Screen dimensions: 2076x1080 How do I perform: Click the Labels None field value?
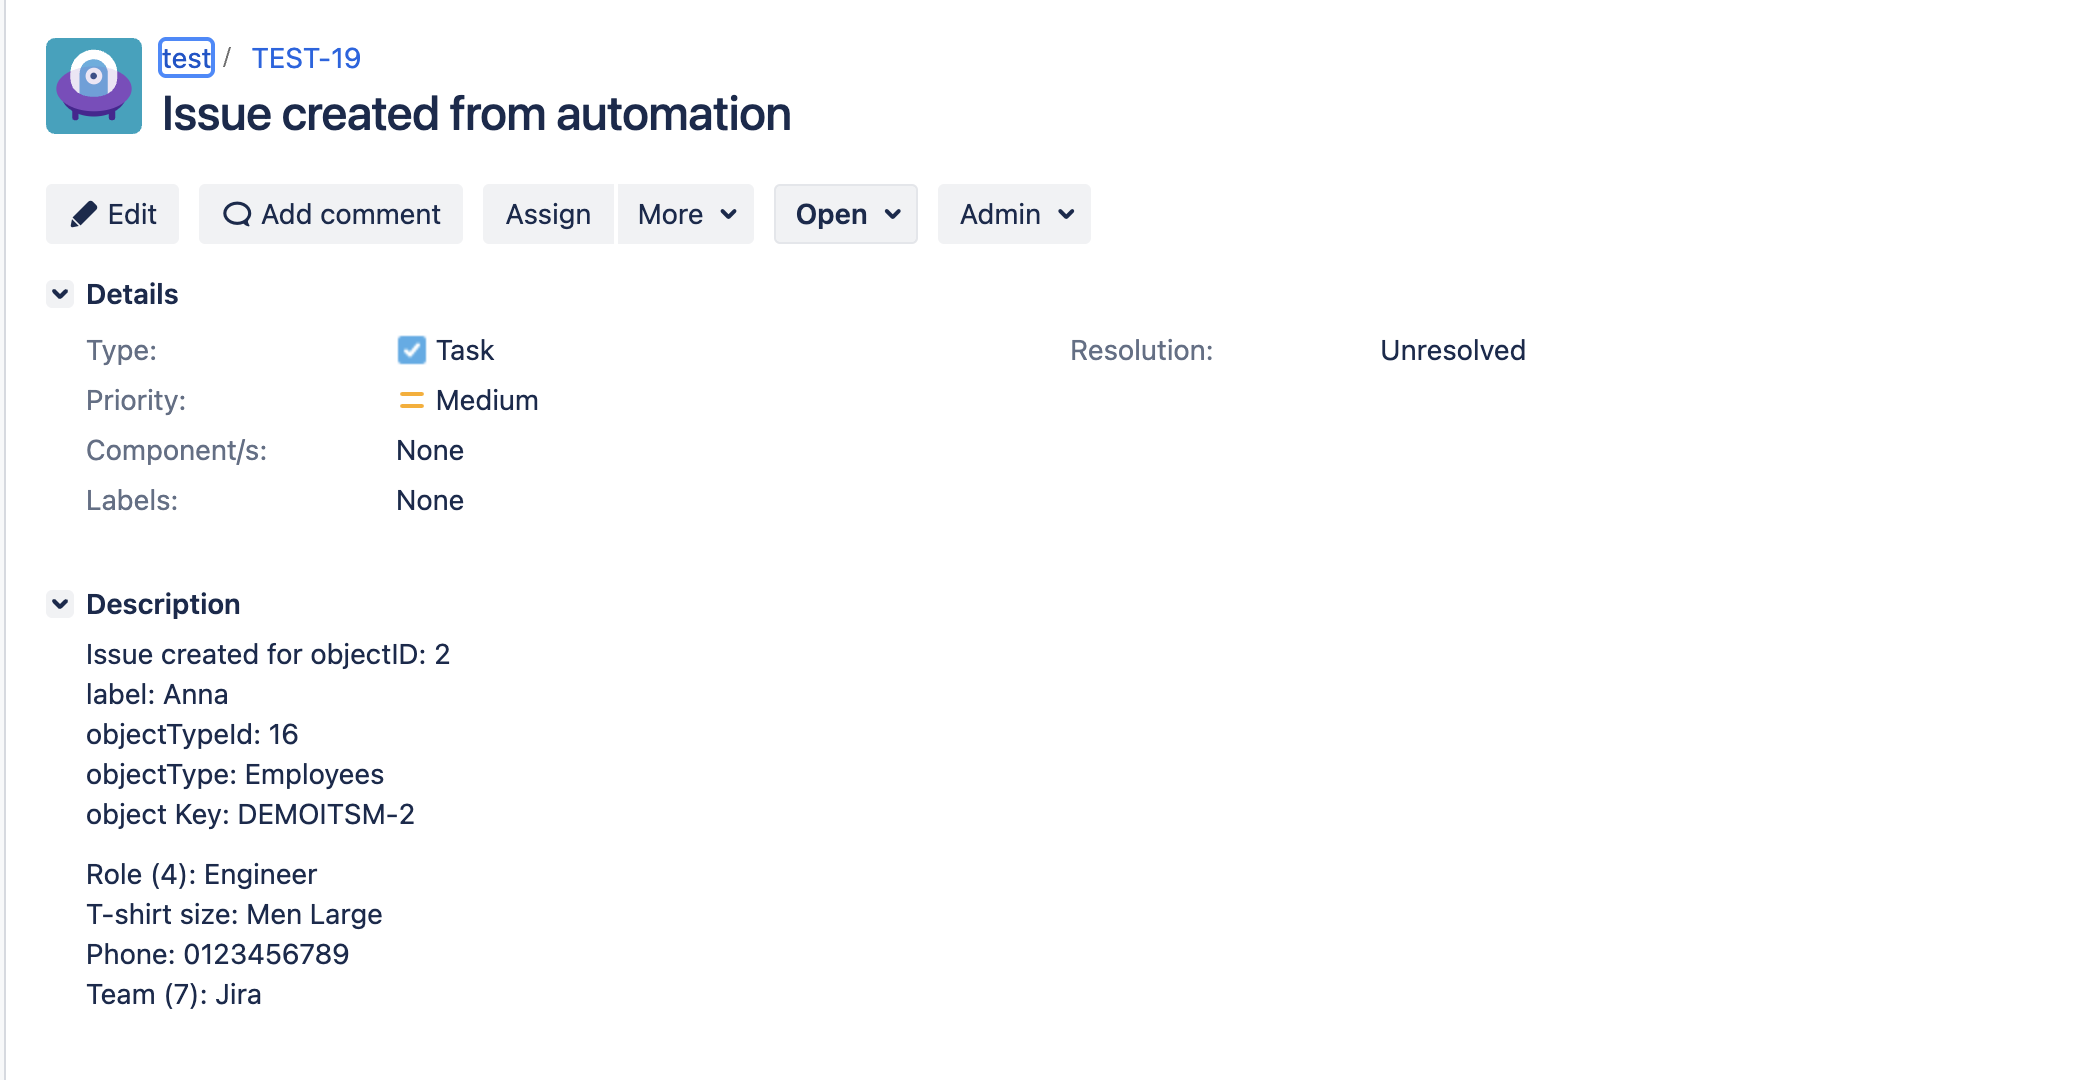pos(430,500)
